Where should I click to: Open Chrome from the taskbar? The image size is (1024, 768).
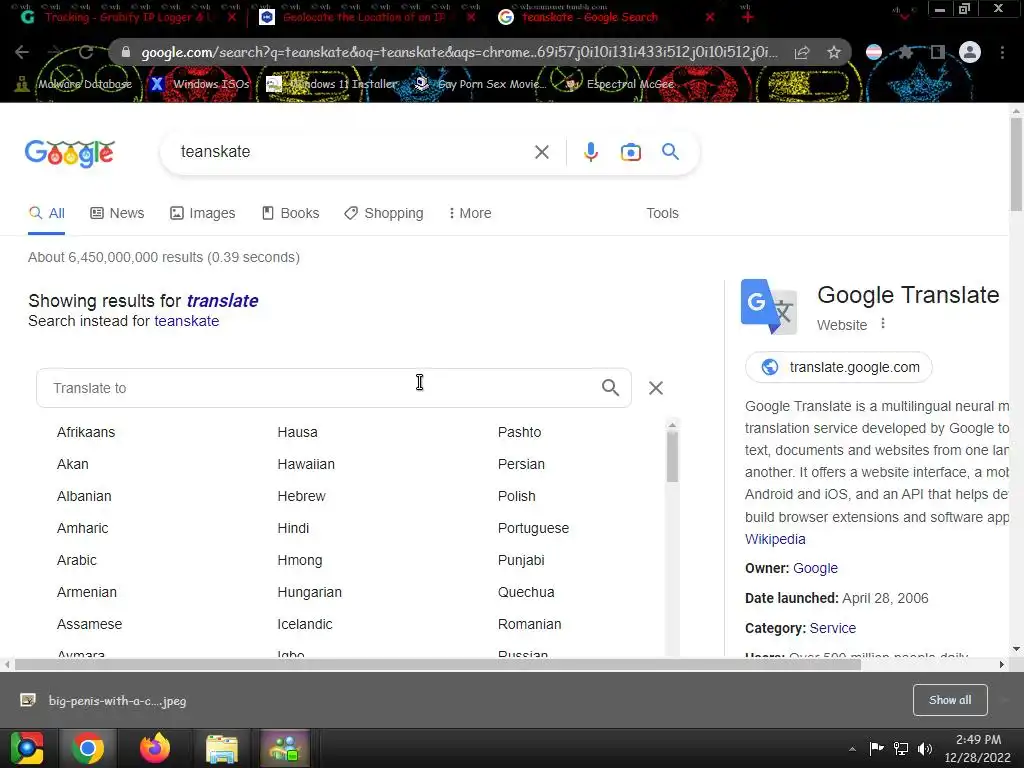click(x=88, y=748)
